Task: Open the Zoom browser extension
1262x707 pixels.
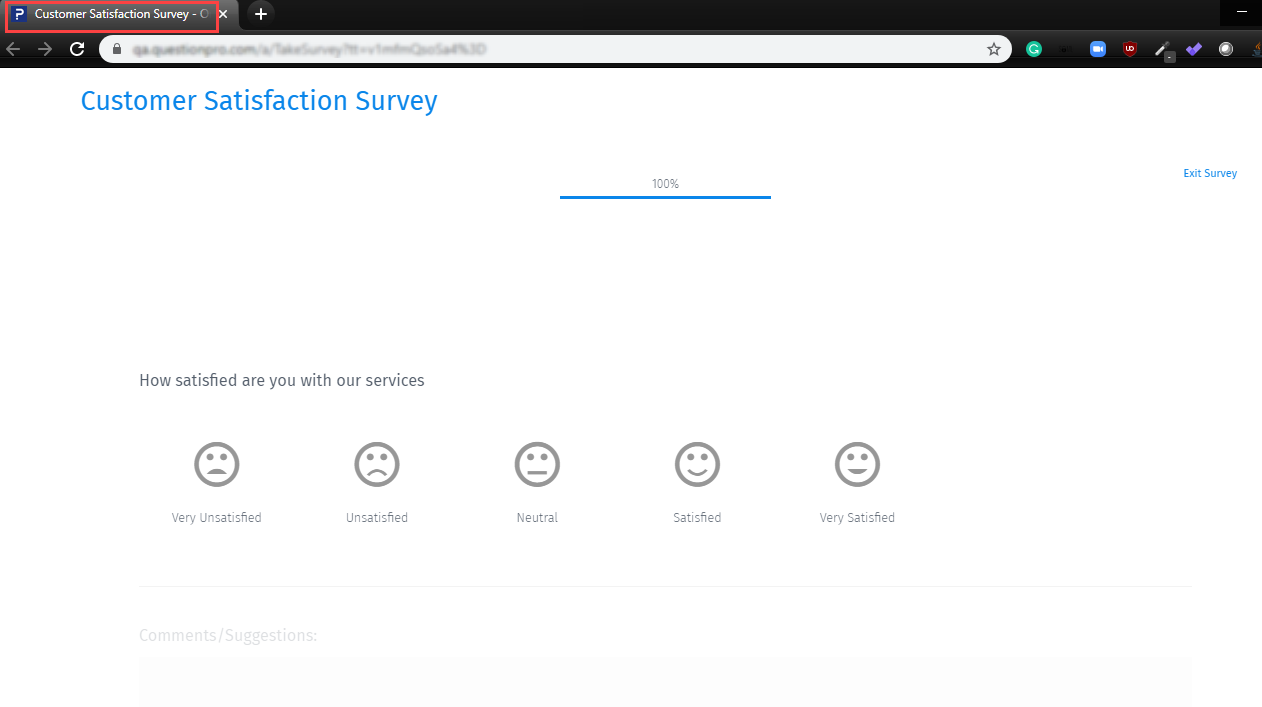Action: click(x=1098, y=48)
